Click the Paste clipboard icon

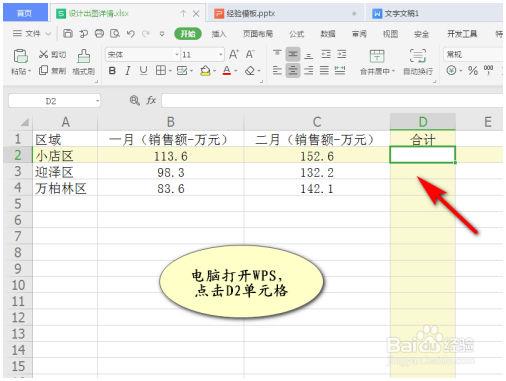(20, 56)
